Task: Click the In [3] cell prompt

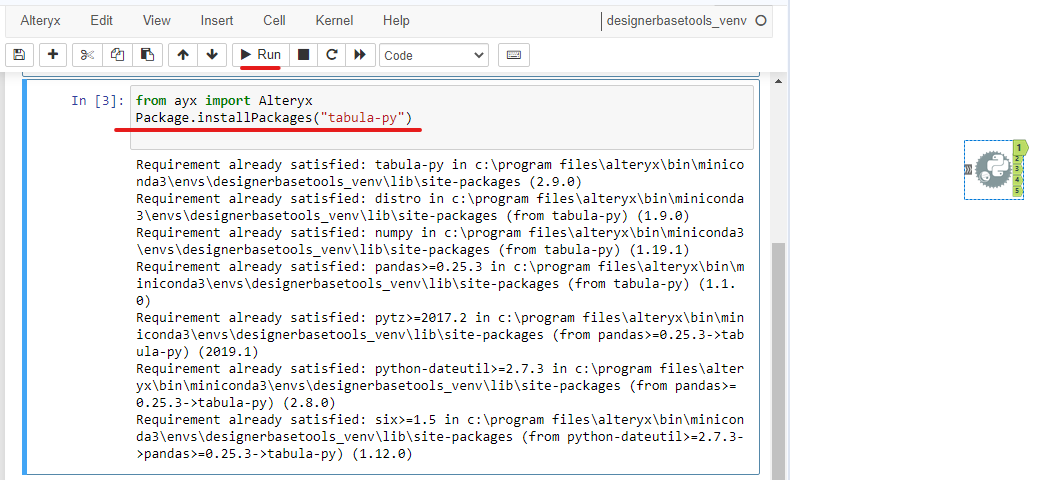Action: tap(97, 101)
